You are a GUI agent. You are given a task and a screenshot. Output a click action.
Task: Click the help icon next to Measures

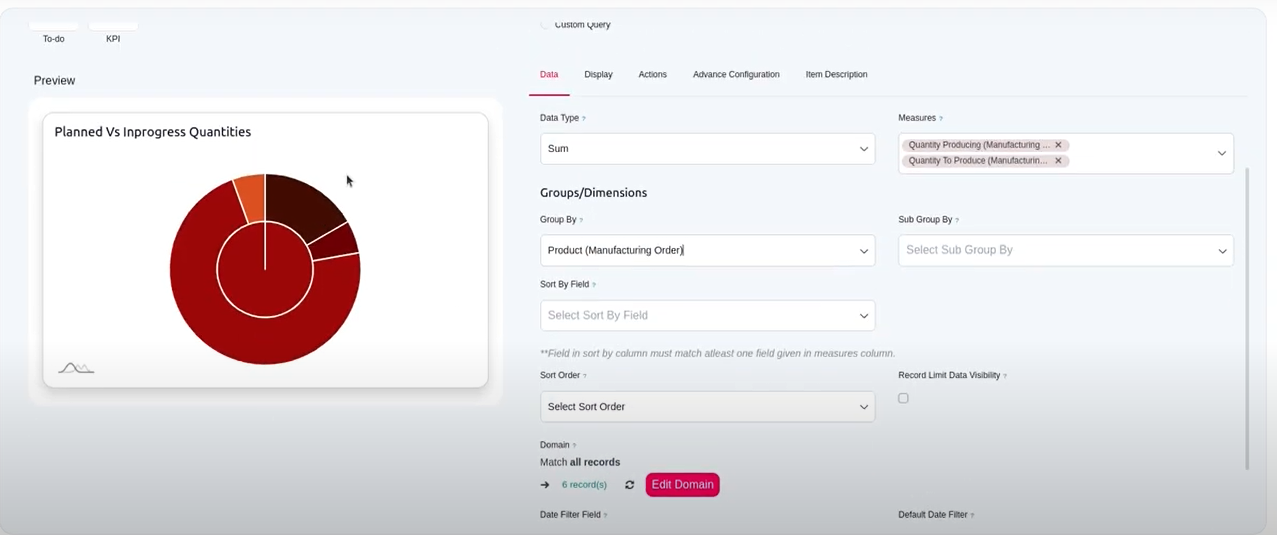click(x=941, y=118)
